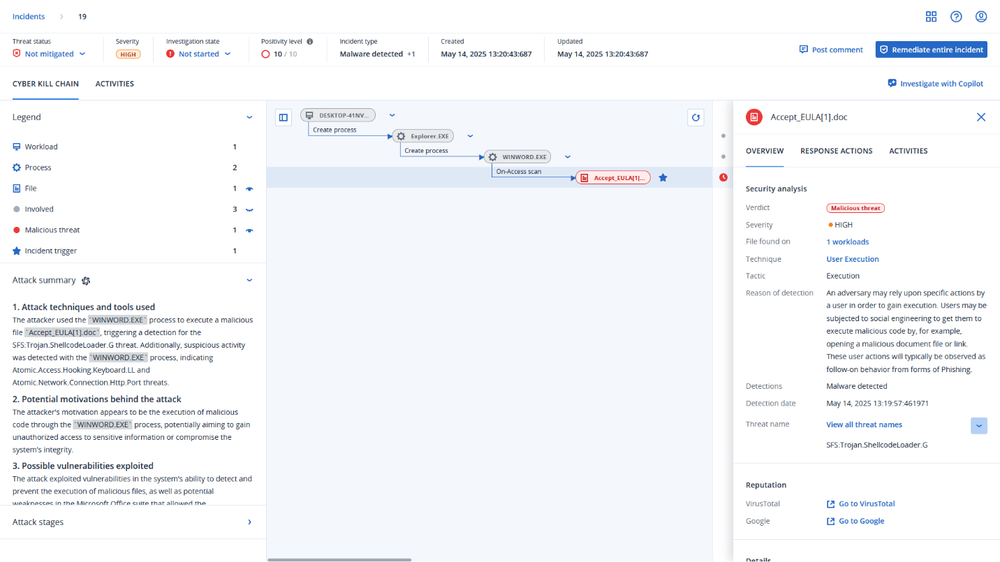Expand the threat names dropdown arrow

point(979,425)
